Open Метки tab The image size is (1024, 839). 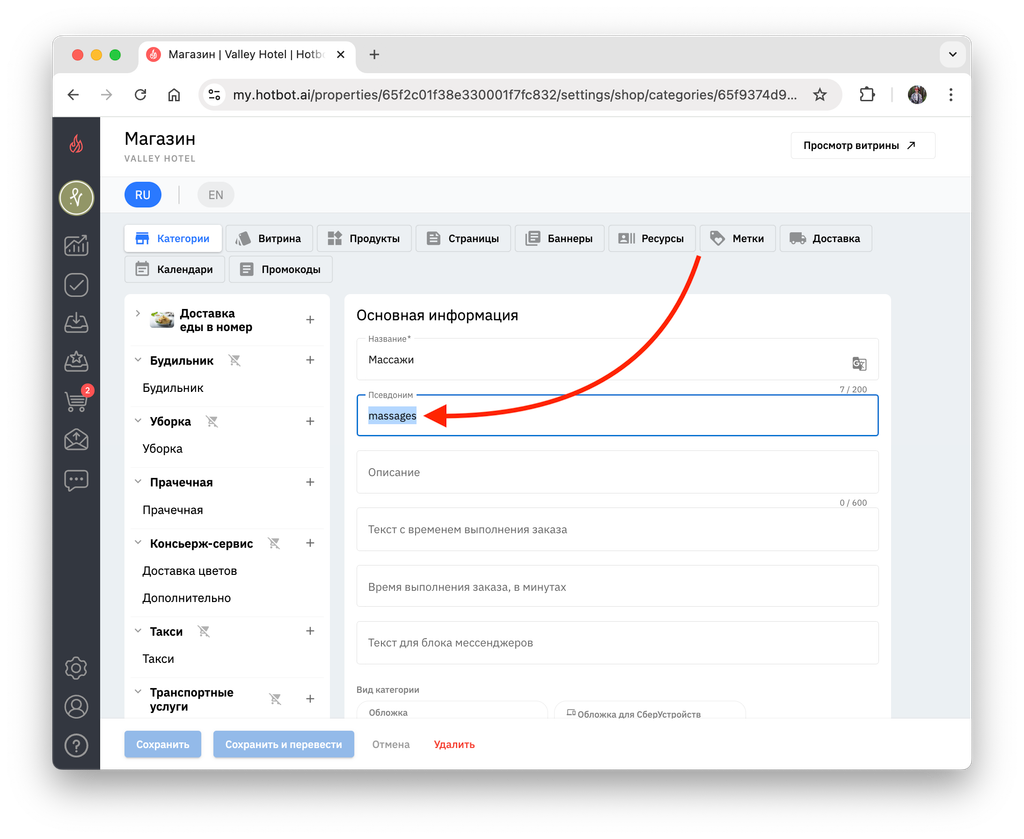738,238
